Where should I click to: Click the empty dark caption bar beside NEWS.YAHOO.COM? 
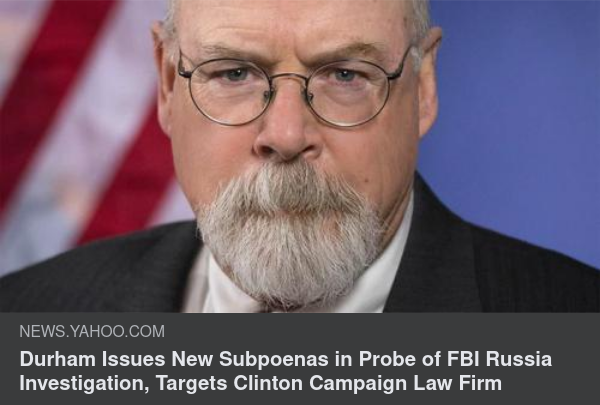(383, 331)
